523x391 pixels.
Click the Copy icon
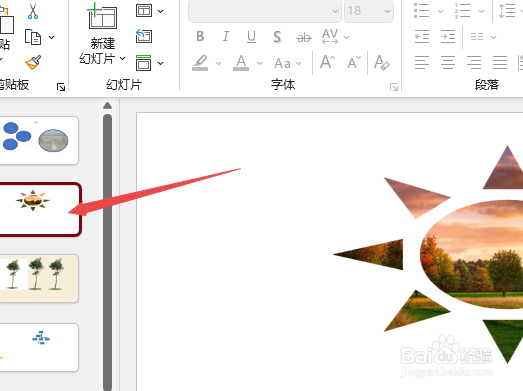[x=33, y=37]
